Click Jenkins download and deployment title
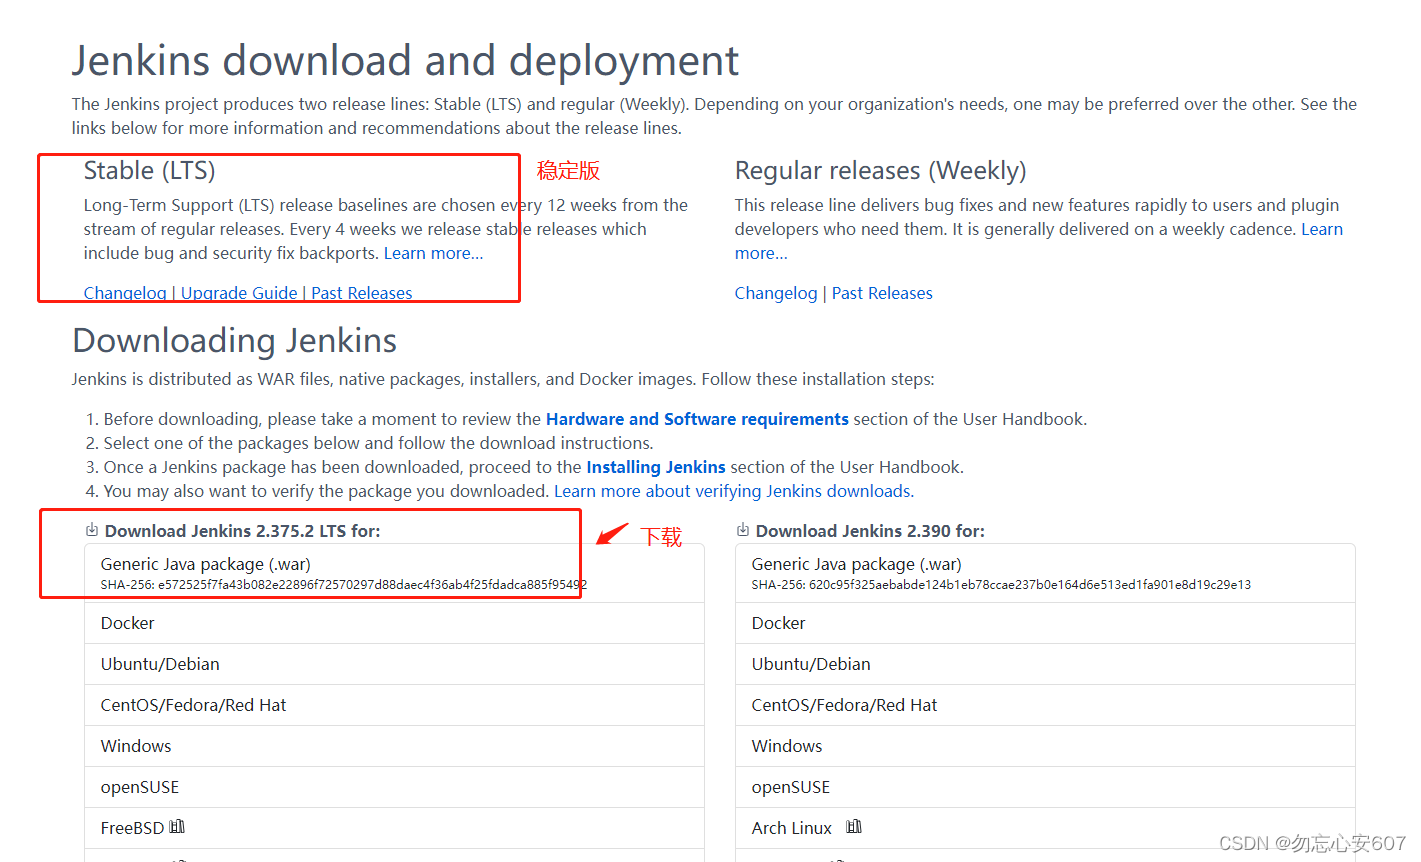 405,61
